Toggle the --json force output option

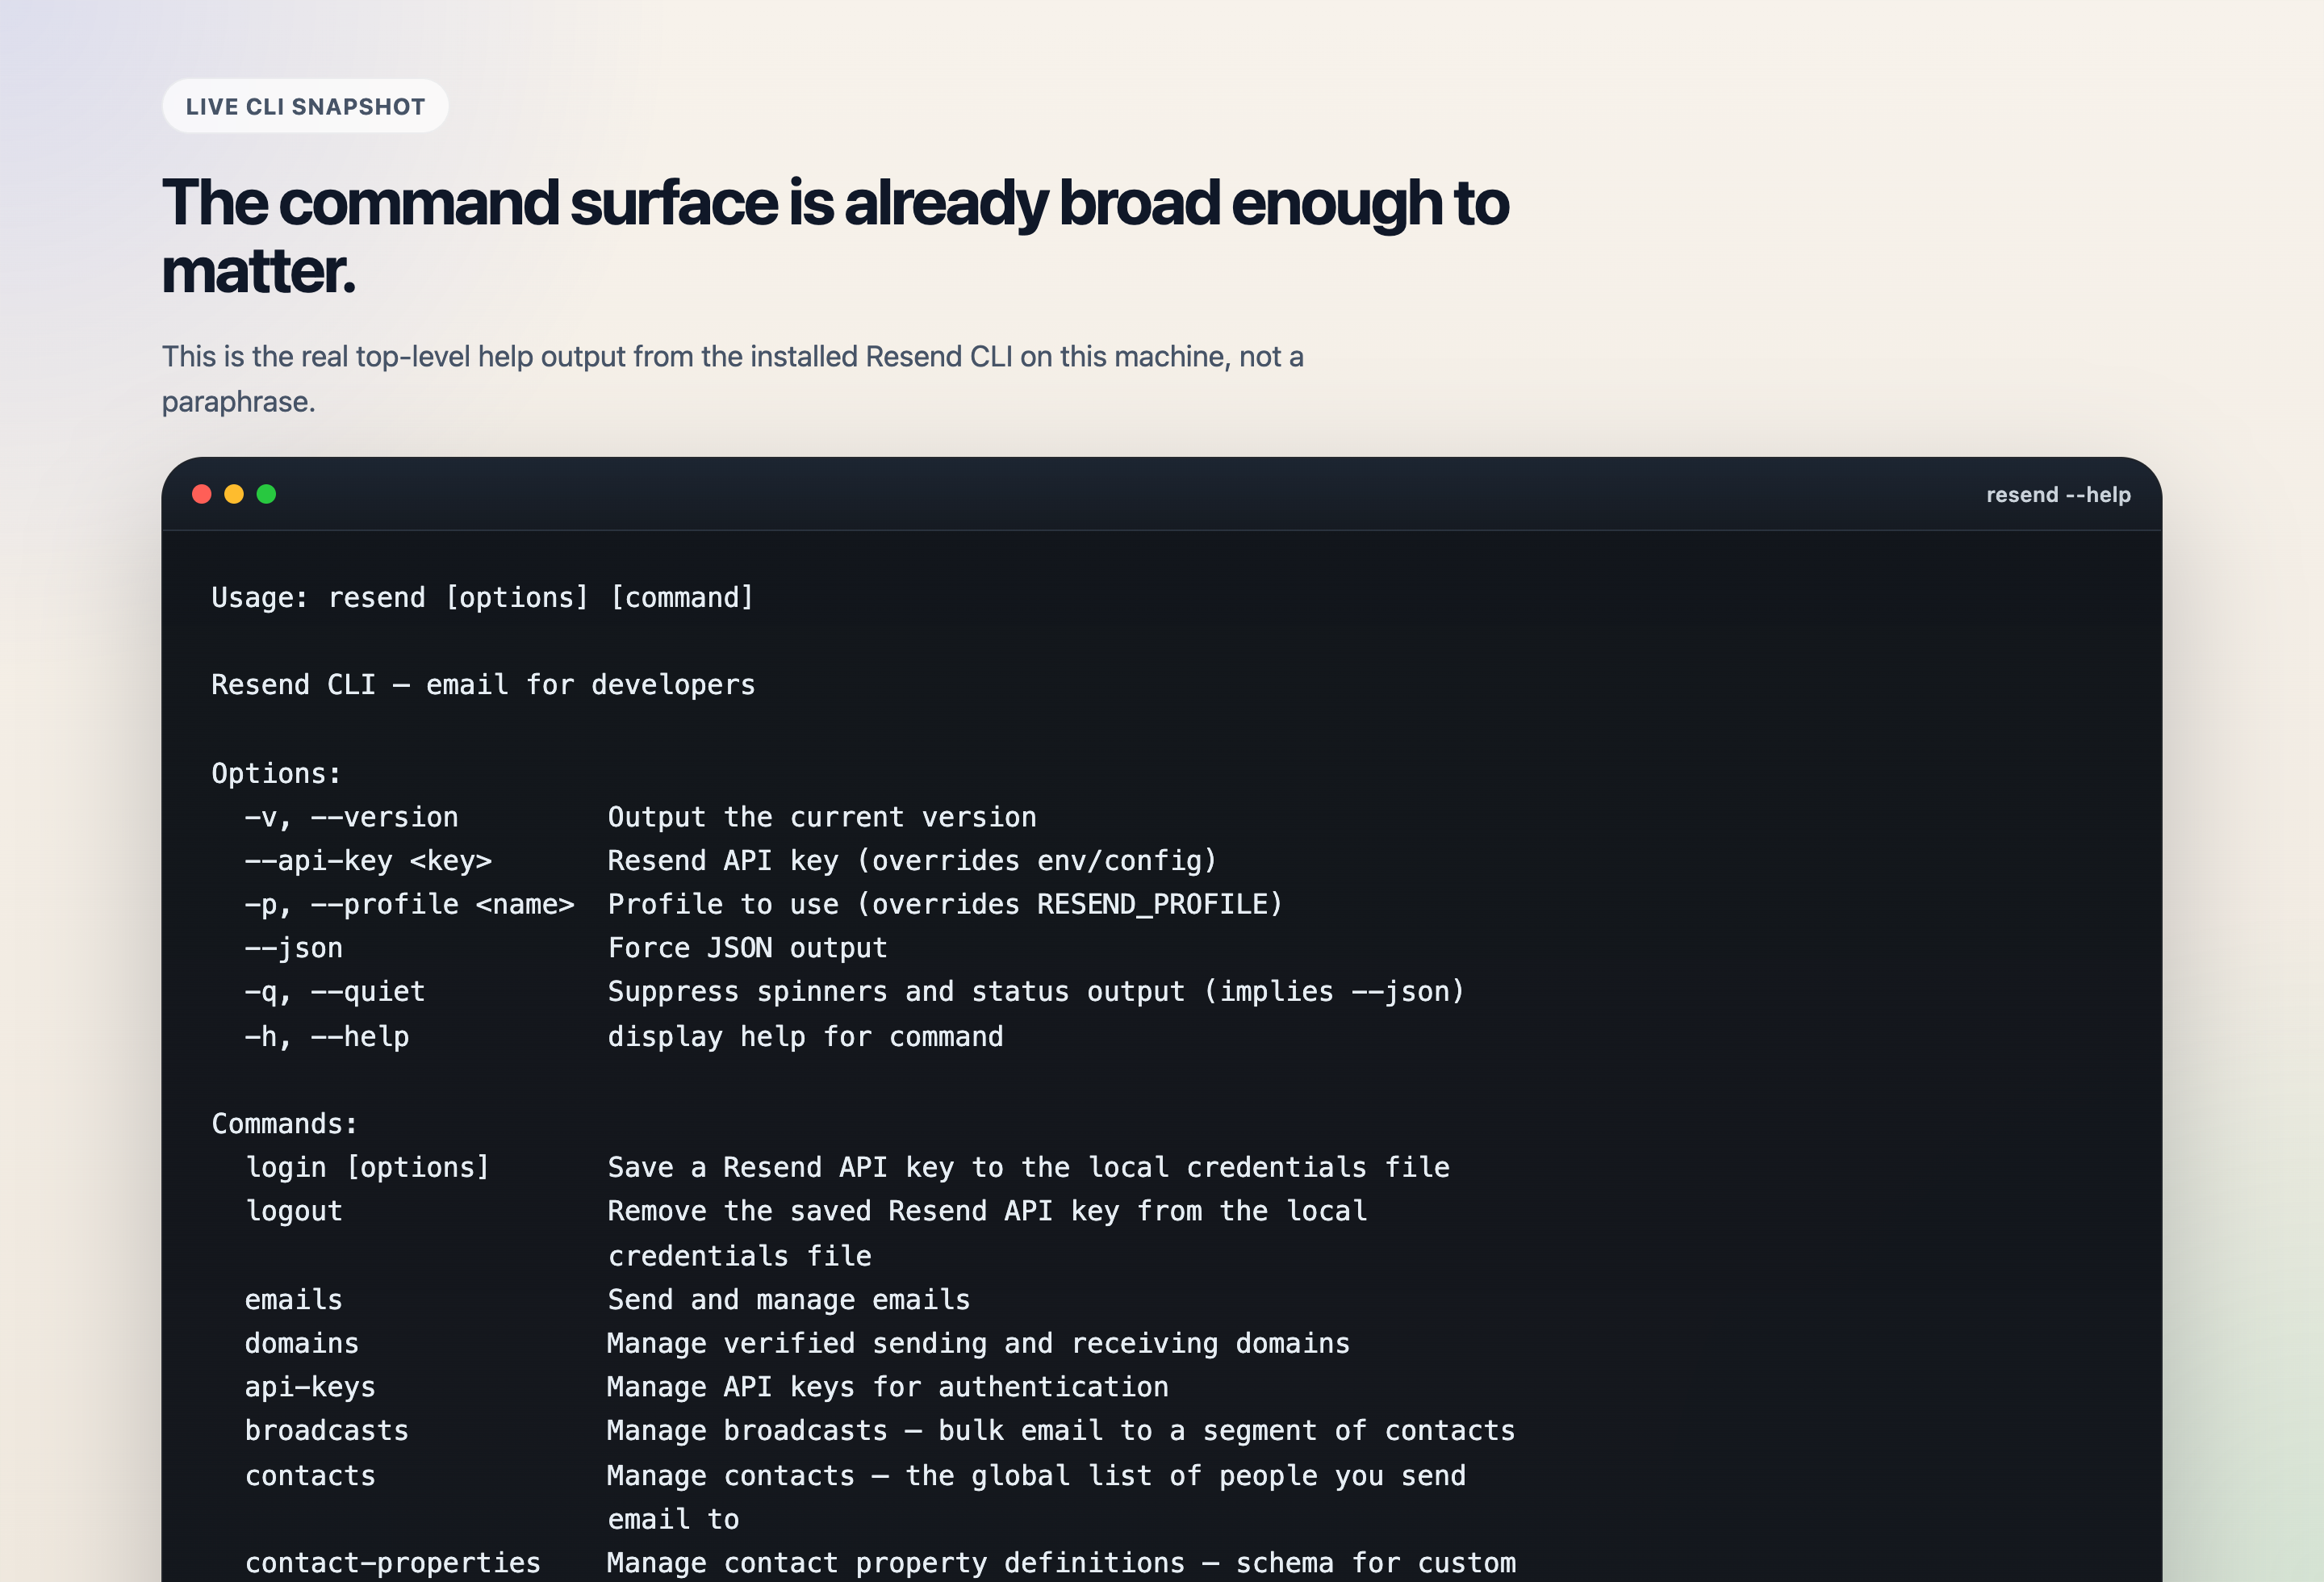[294, 947]
